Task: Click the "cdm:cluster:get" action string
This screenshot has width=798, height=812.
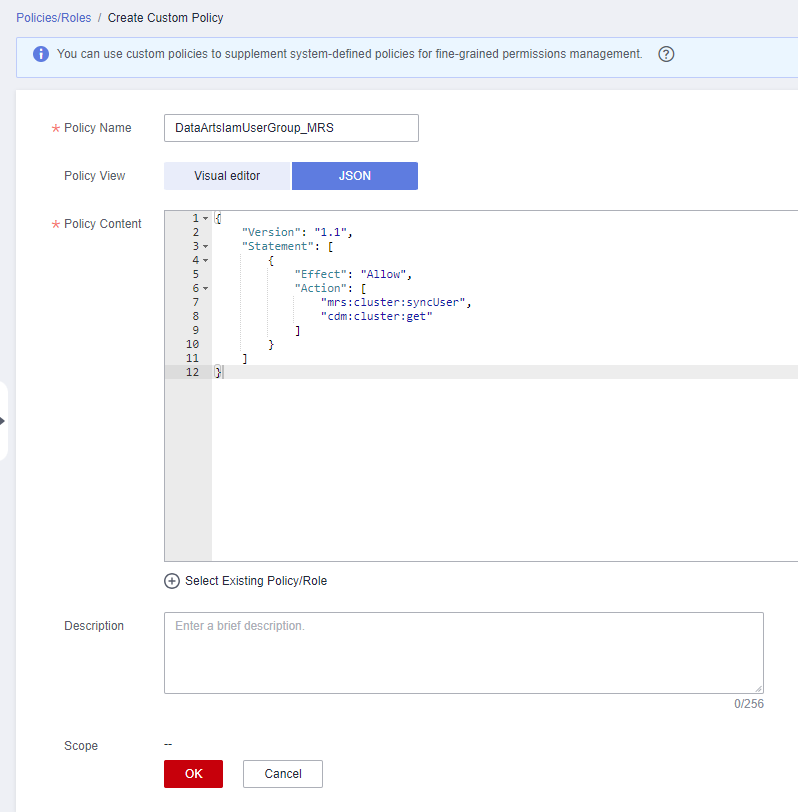Action: coord(376,316)
